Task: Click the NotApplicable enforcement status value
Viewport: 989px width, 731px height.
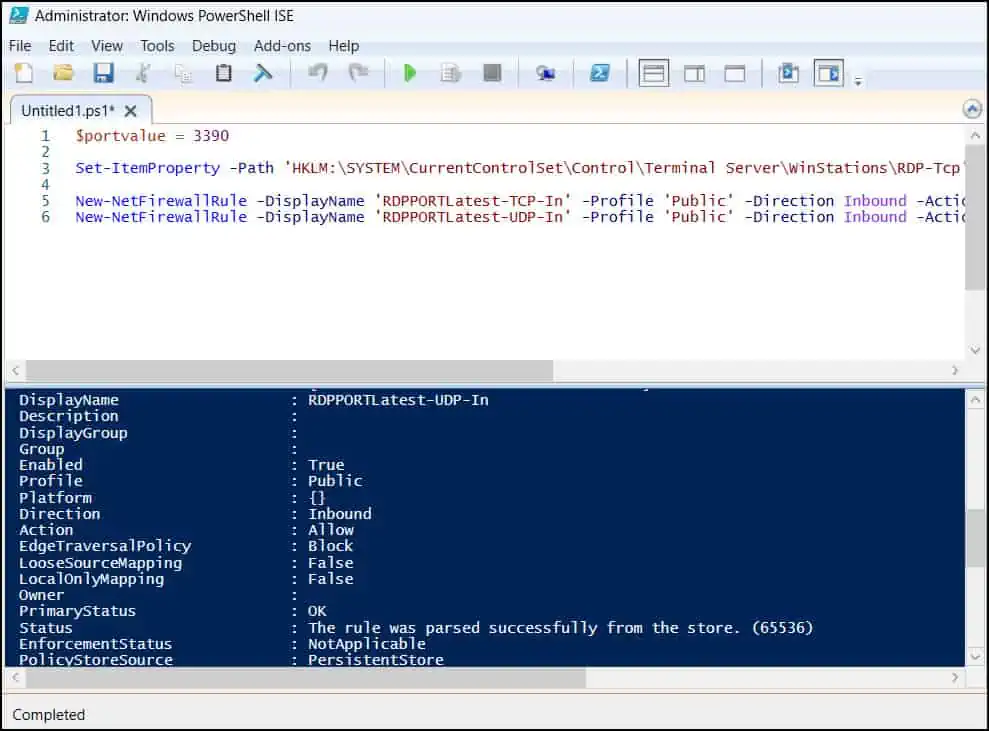Action: coord(366,644)
